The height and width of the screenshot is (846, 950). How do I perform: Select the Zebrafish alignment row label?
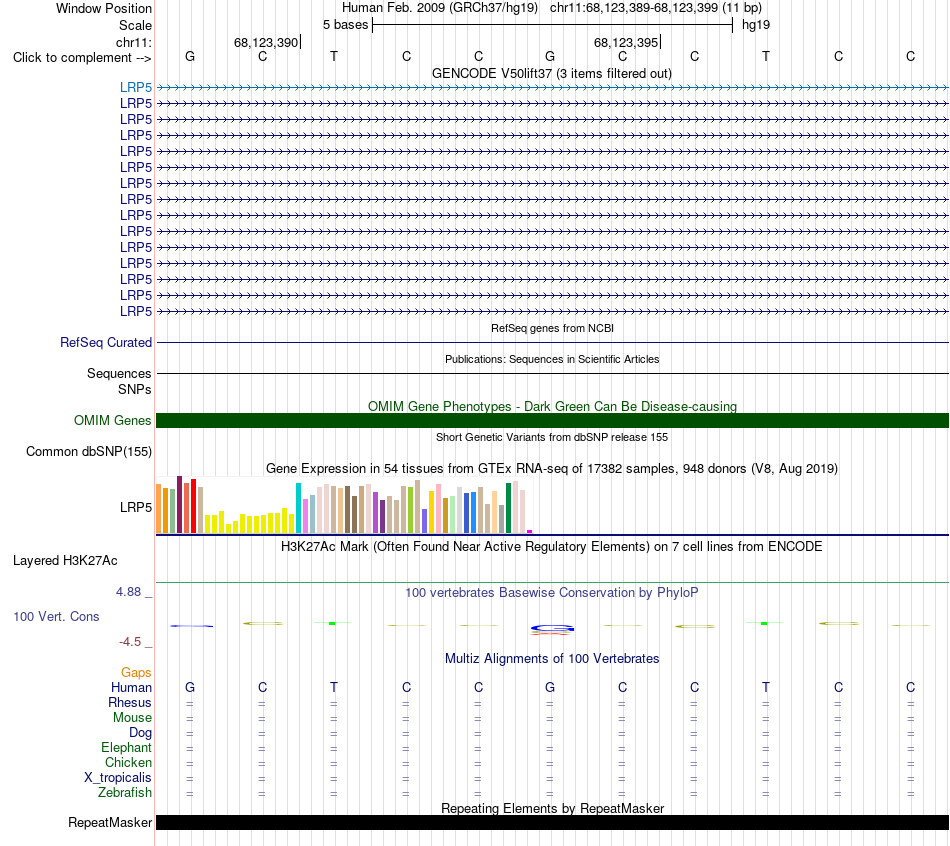point(125,792)
